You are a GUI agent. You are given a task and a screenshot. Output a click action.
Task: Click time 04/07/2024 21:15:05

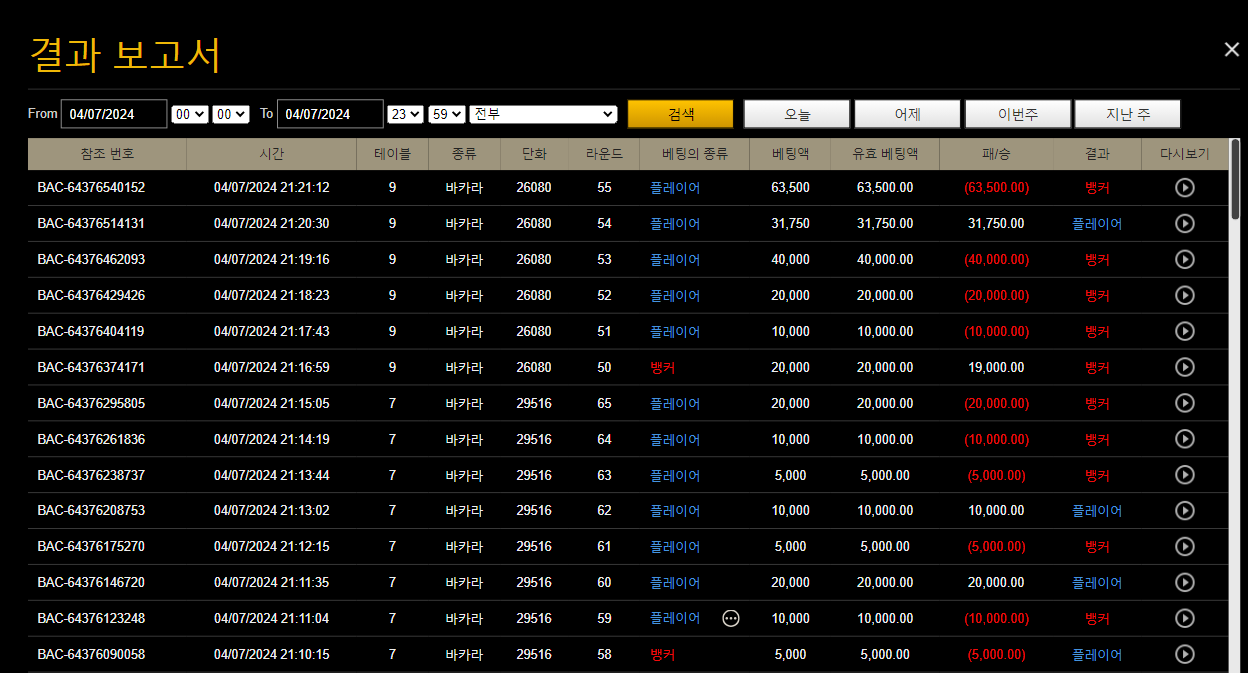[271, 403]
